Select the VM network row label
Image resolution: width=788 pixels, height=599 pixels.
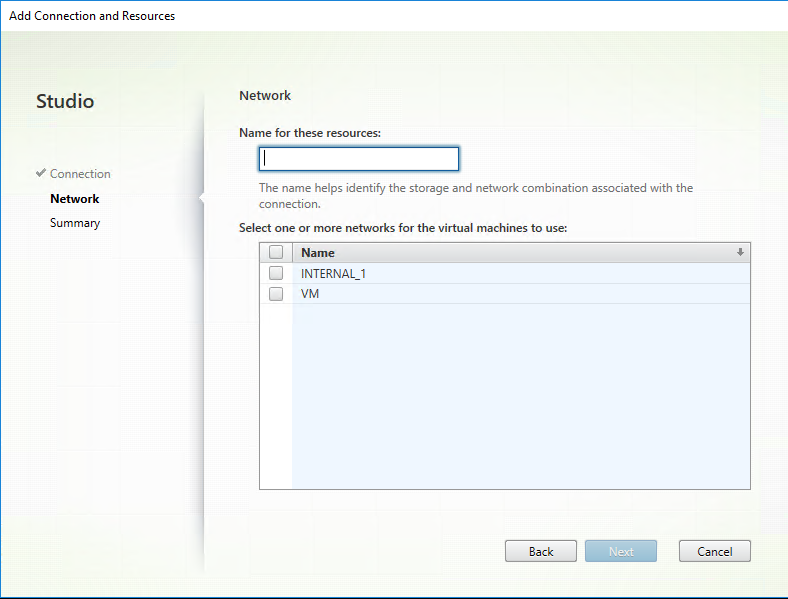[x=310, y=294]
